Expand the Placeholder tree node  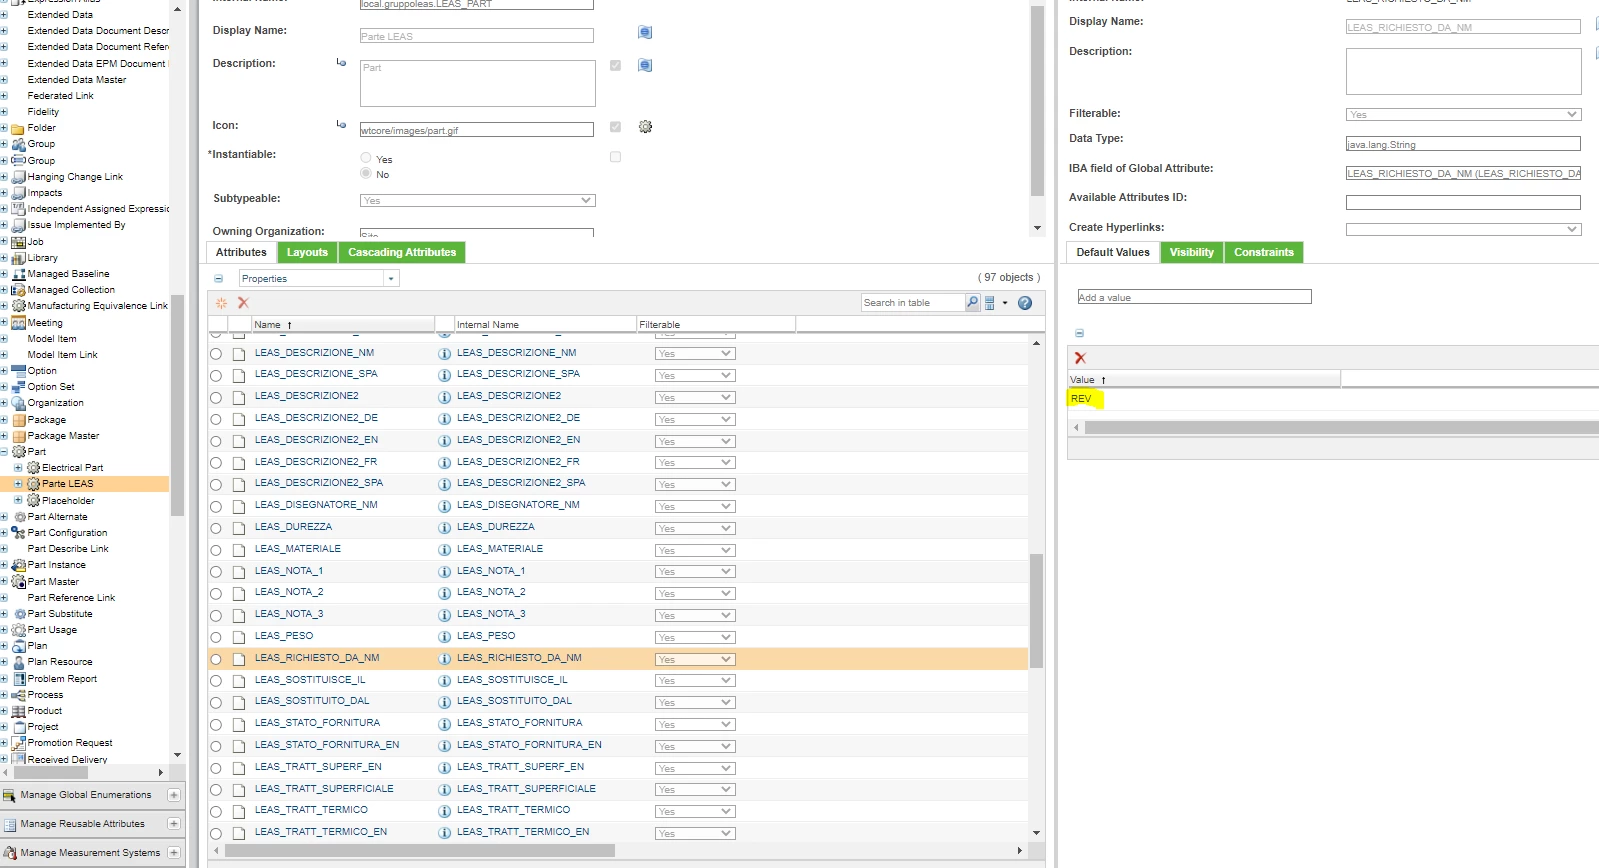pos(18,500)
